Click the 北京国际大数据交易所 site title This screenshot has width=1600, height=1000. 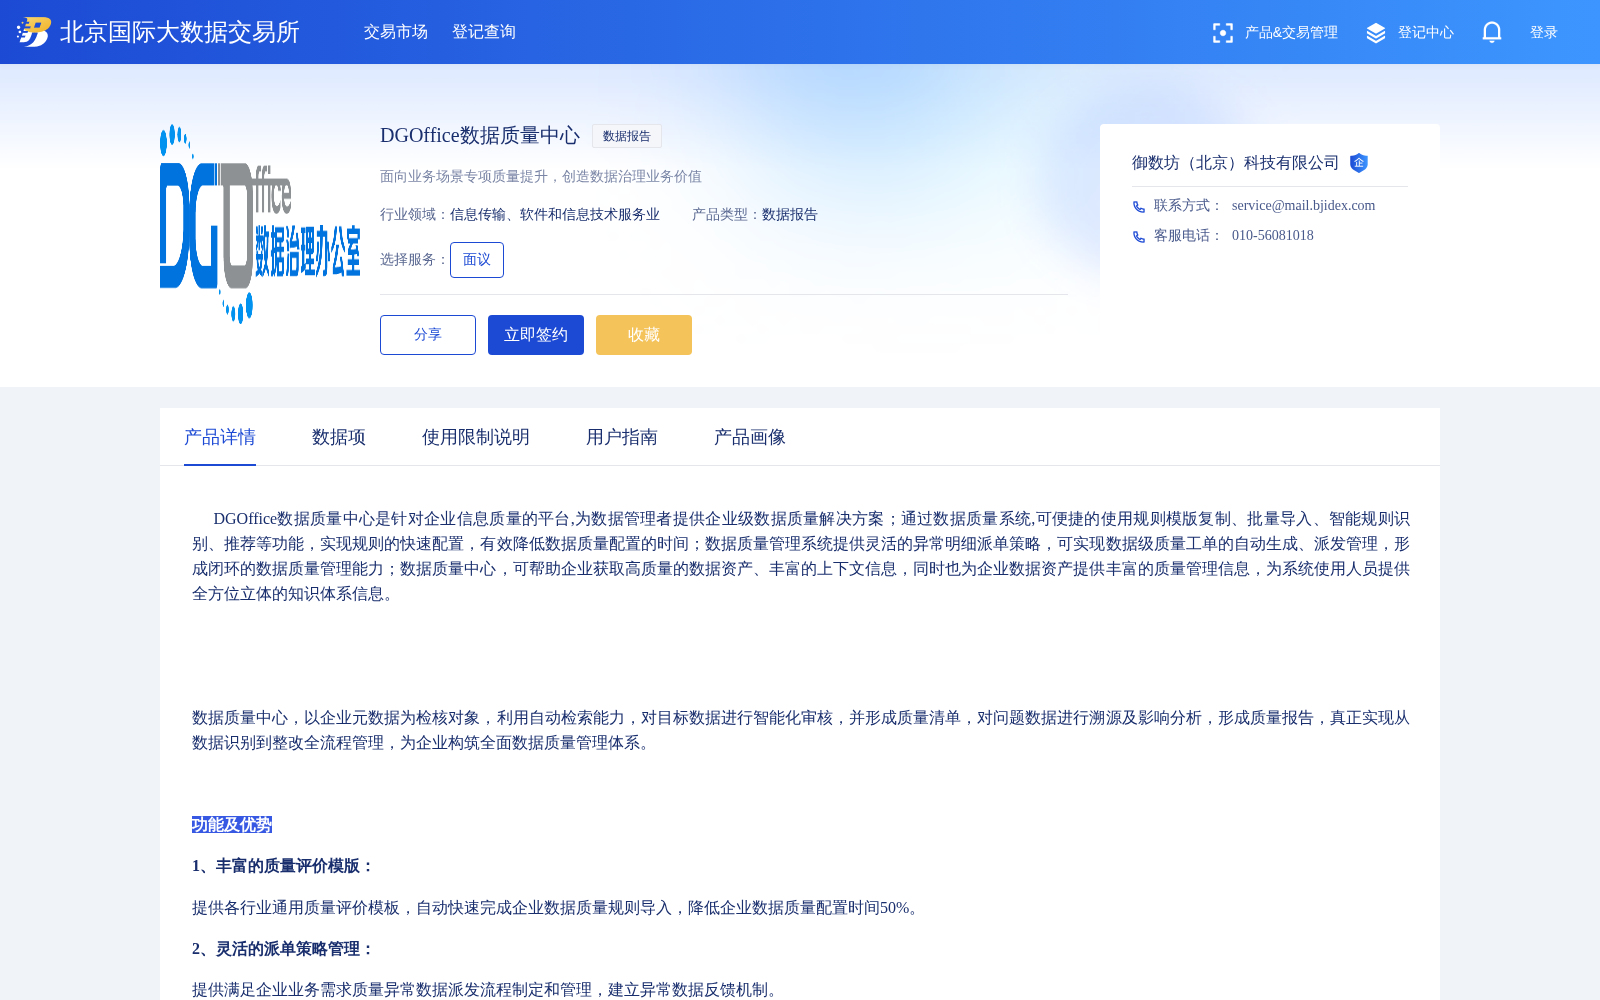180,32
